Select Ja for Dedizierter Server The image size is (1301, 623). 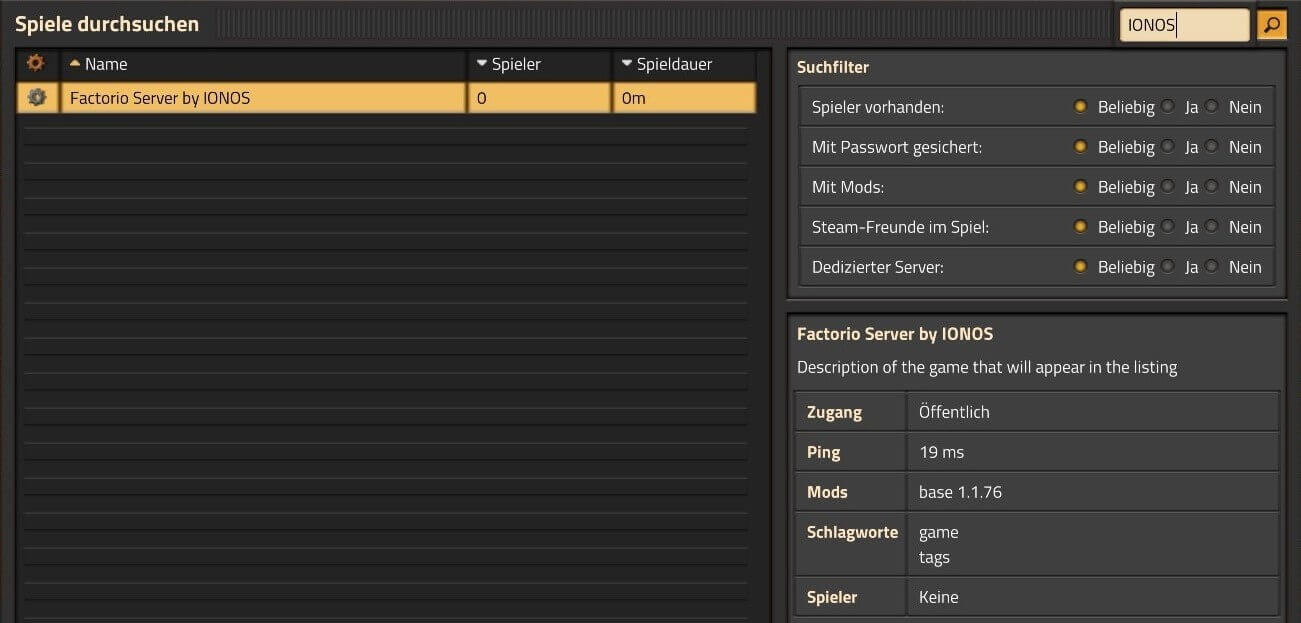point(1167,267)
